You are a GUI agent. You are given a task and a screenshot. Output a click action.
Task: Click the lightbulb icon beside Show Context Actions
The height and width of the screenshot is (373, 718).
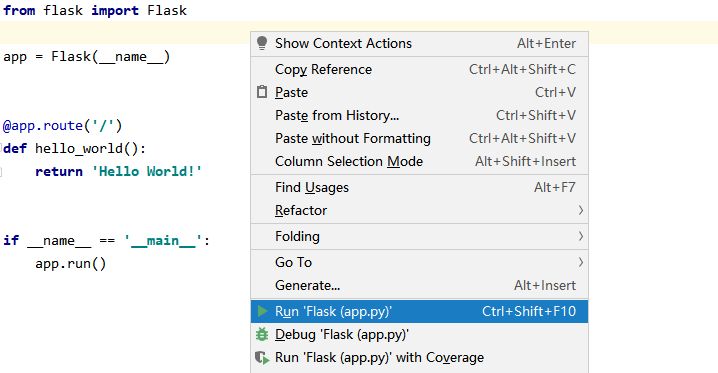[262, 43]
